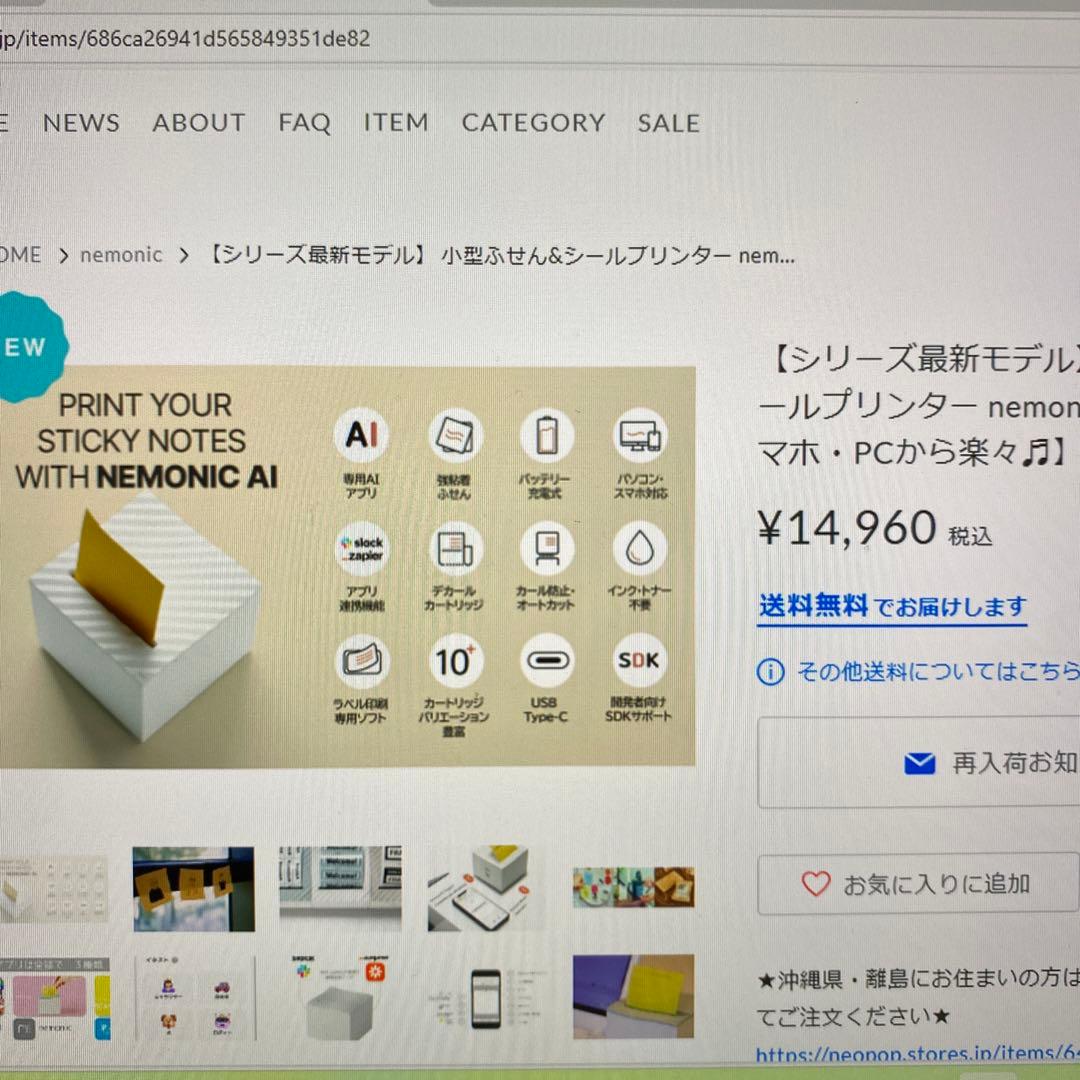The height and width of the screenshot is (1080, 1080).
Task: Click the blue info circle icon
Action: pyautogui.click(x=770, y=672)
